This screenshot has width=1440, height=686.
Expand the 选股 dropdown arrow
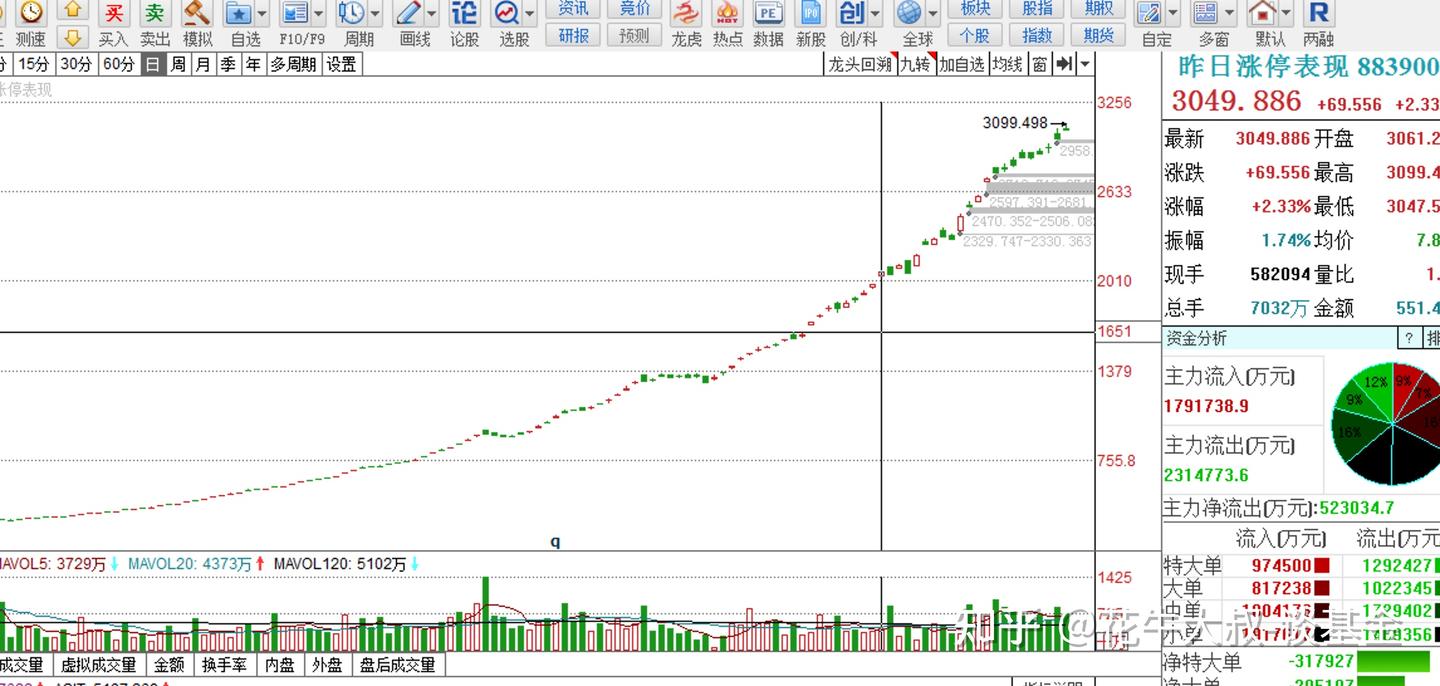[x=530, y=14]
